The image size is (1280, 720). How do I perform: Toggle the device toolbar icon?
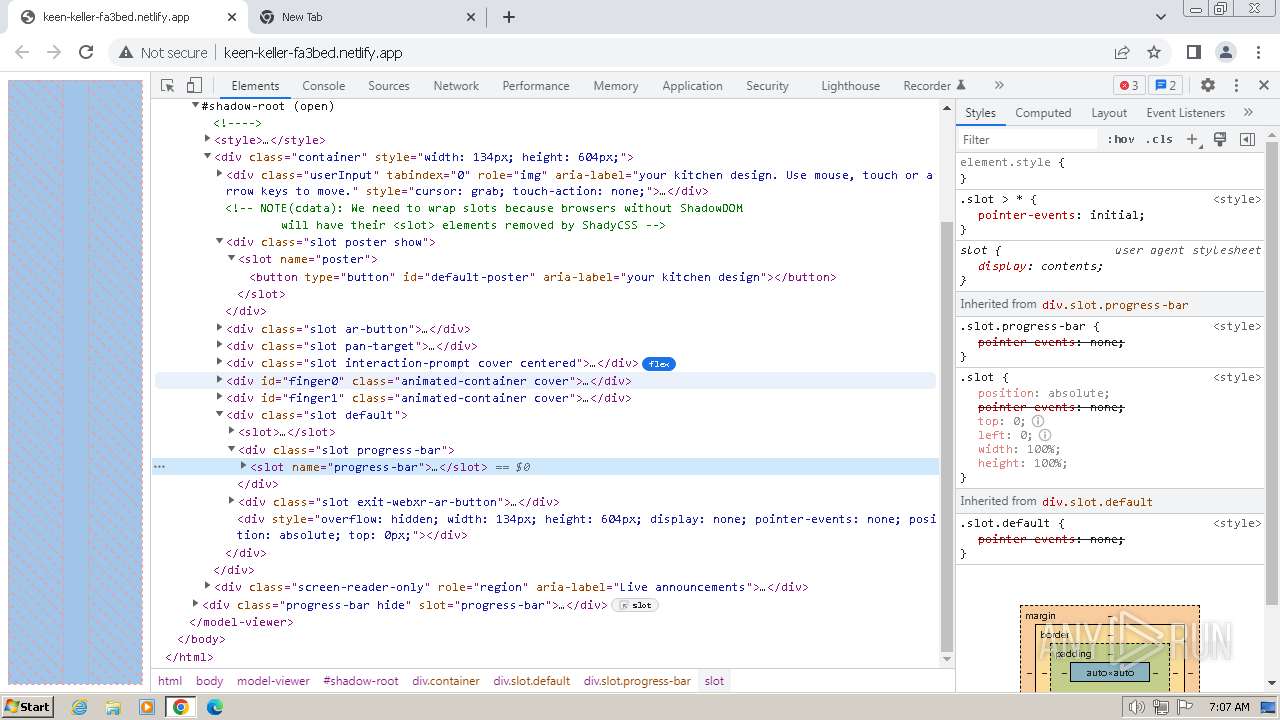click(x=195, y=86)
